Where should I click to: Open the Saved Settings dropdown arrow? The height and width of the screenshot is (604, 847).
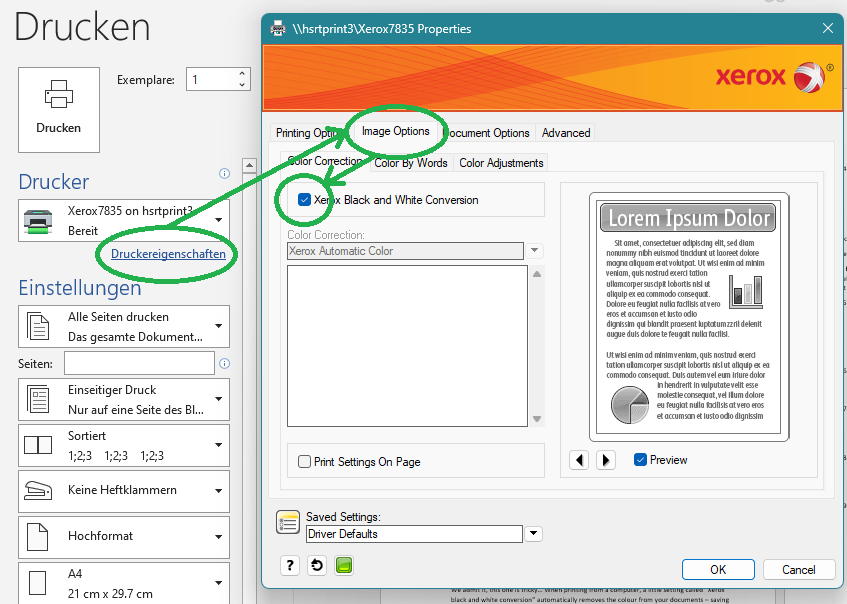[x=533, y=534]
